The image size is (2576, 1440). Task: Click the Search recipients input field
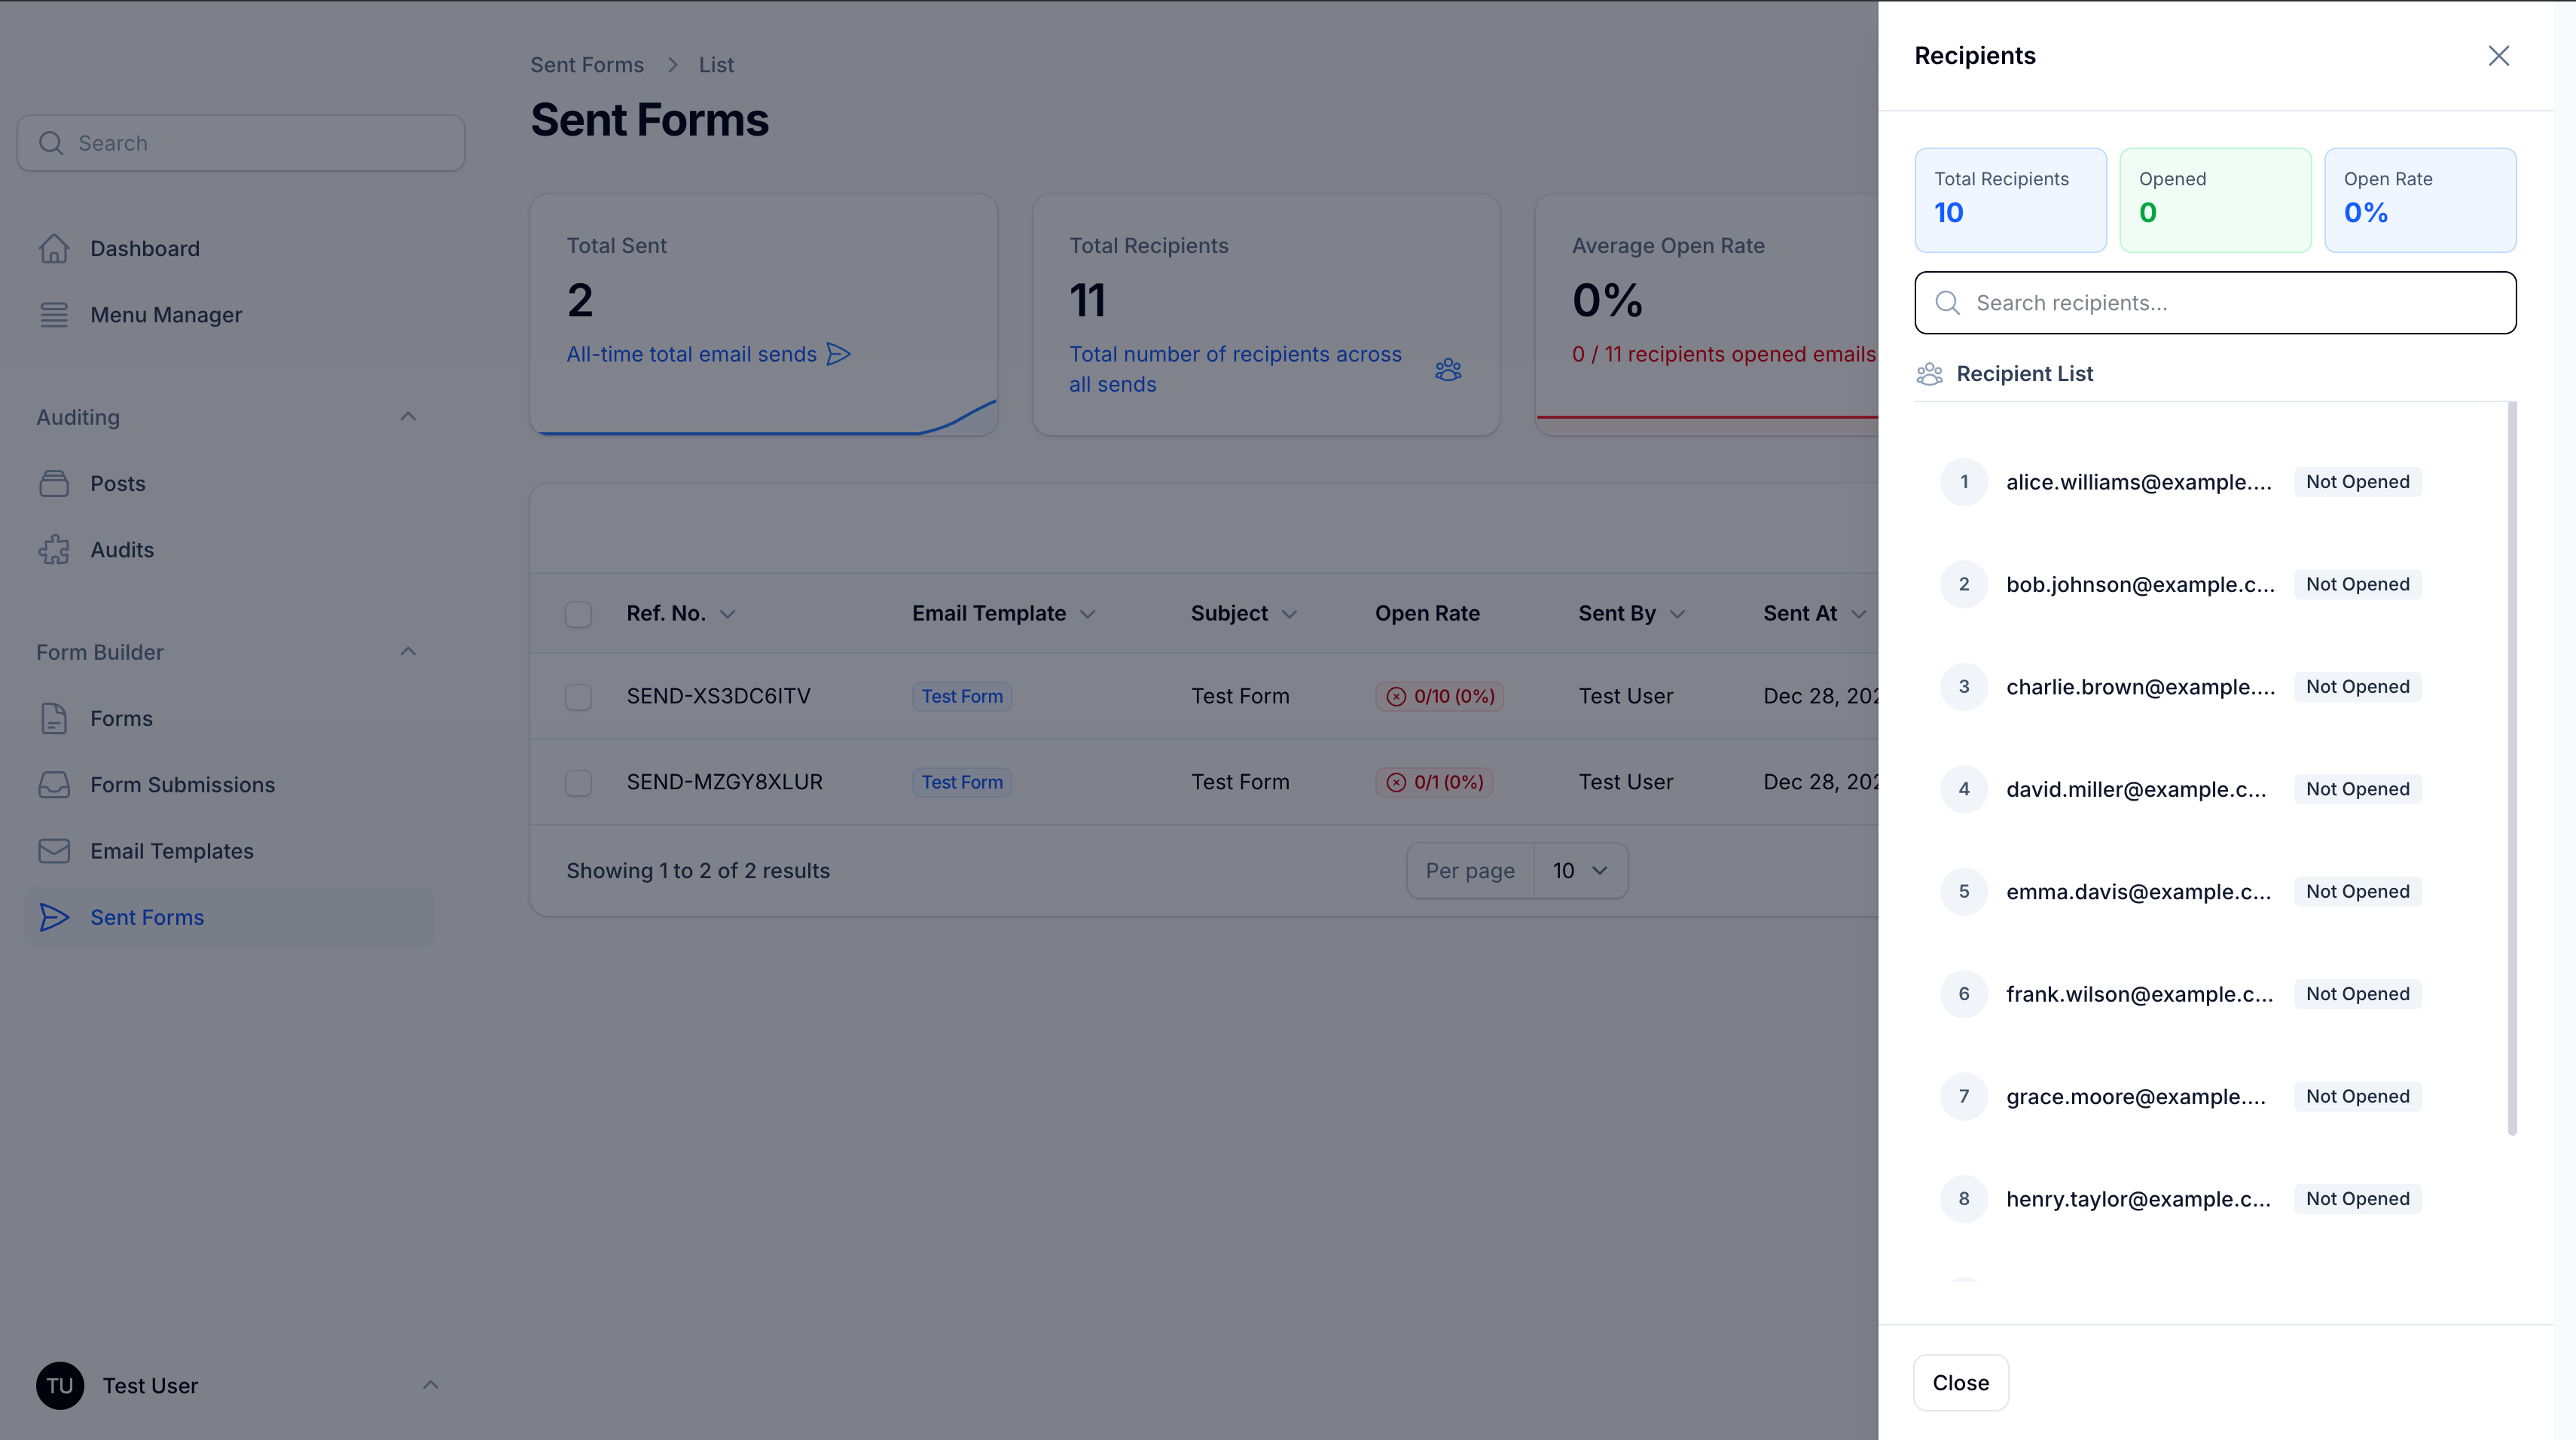point(2214,302)
